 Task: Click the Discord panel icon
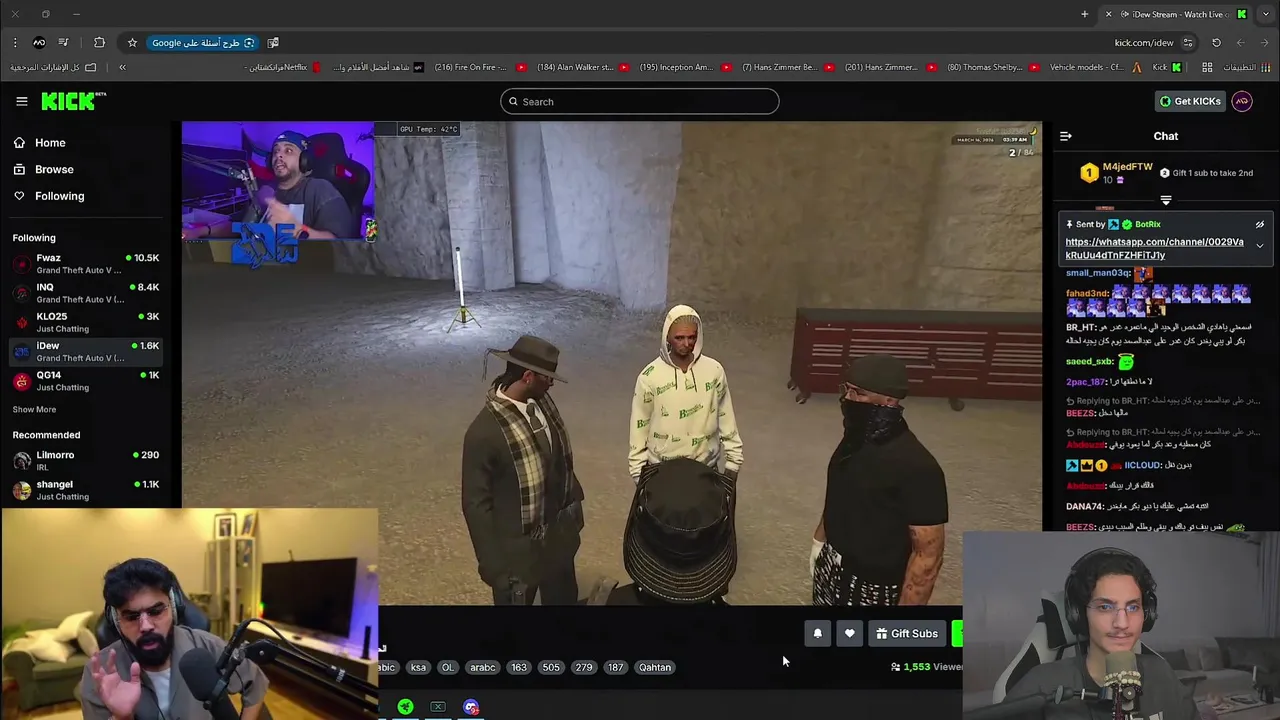471,707
